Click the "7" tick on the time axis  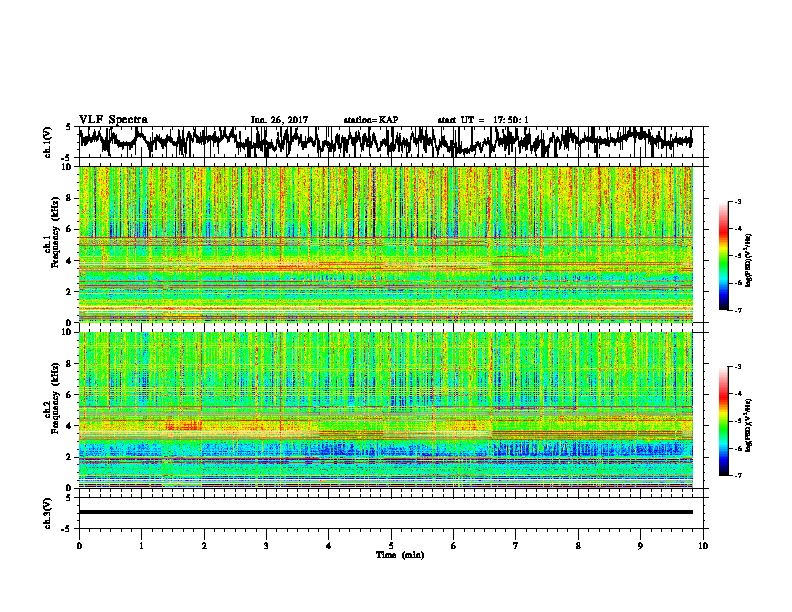point(516,546)
